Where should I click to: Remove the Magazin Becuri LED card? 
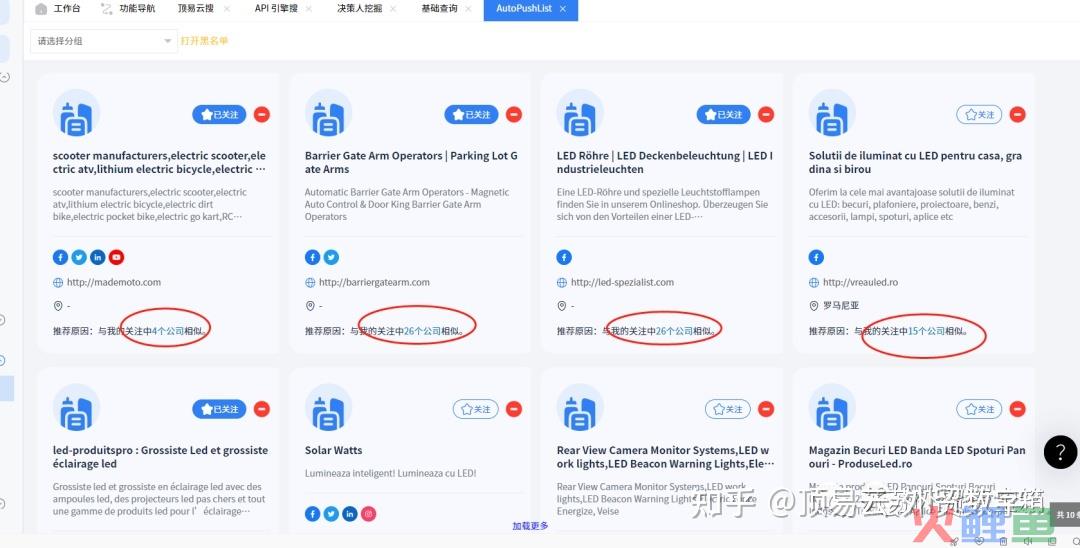click(x=1017, y=409)
